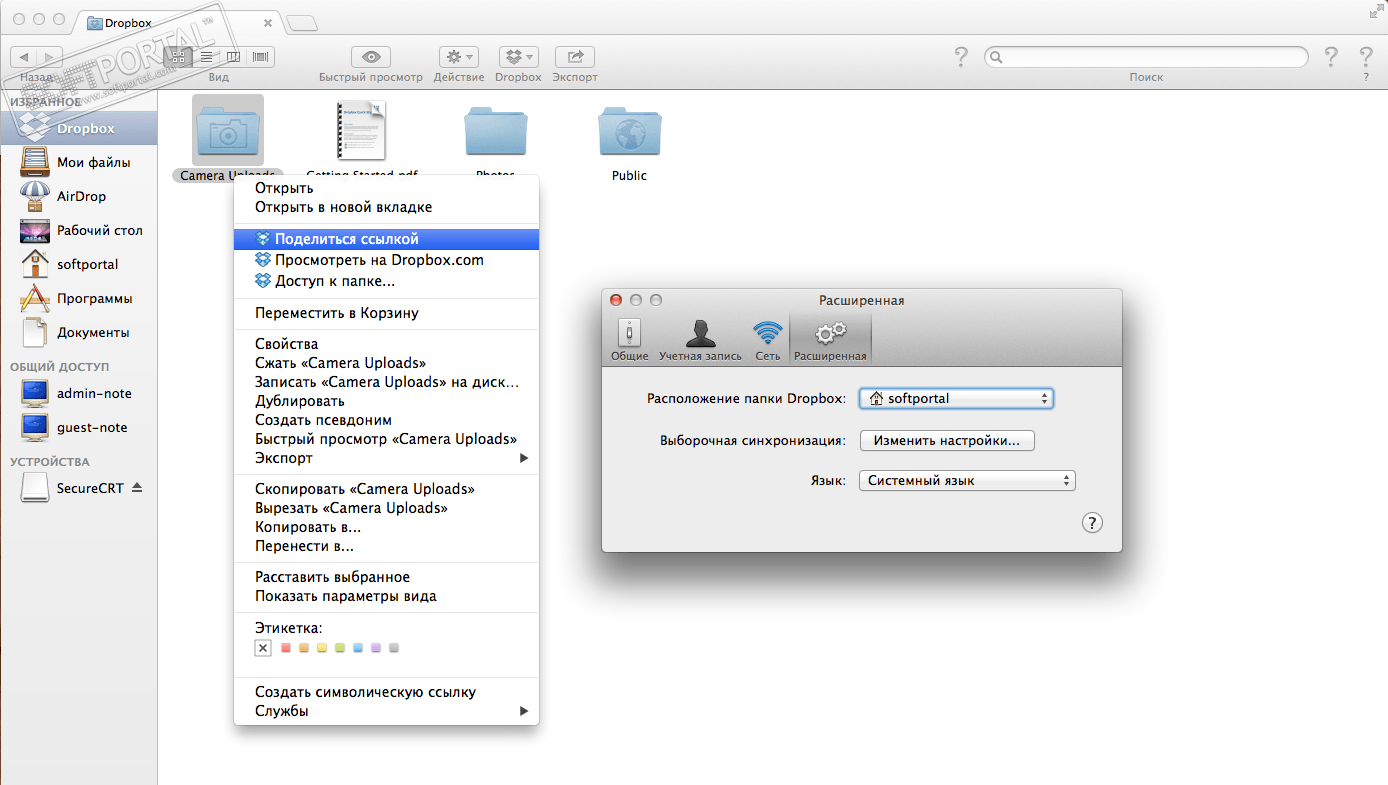Apply the green label color

coord(340,648)
